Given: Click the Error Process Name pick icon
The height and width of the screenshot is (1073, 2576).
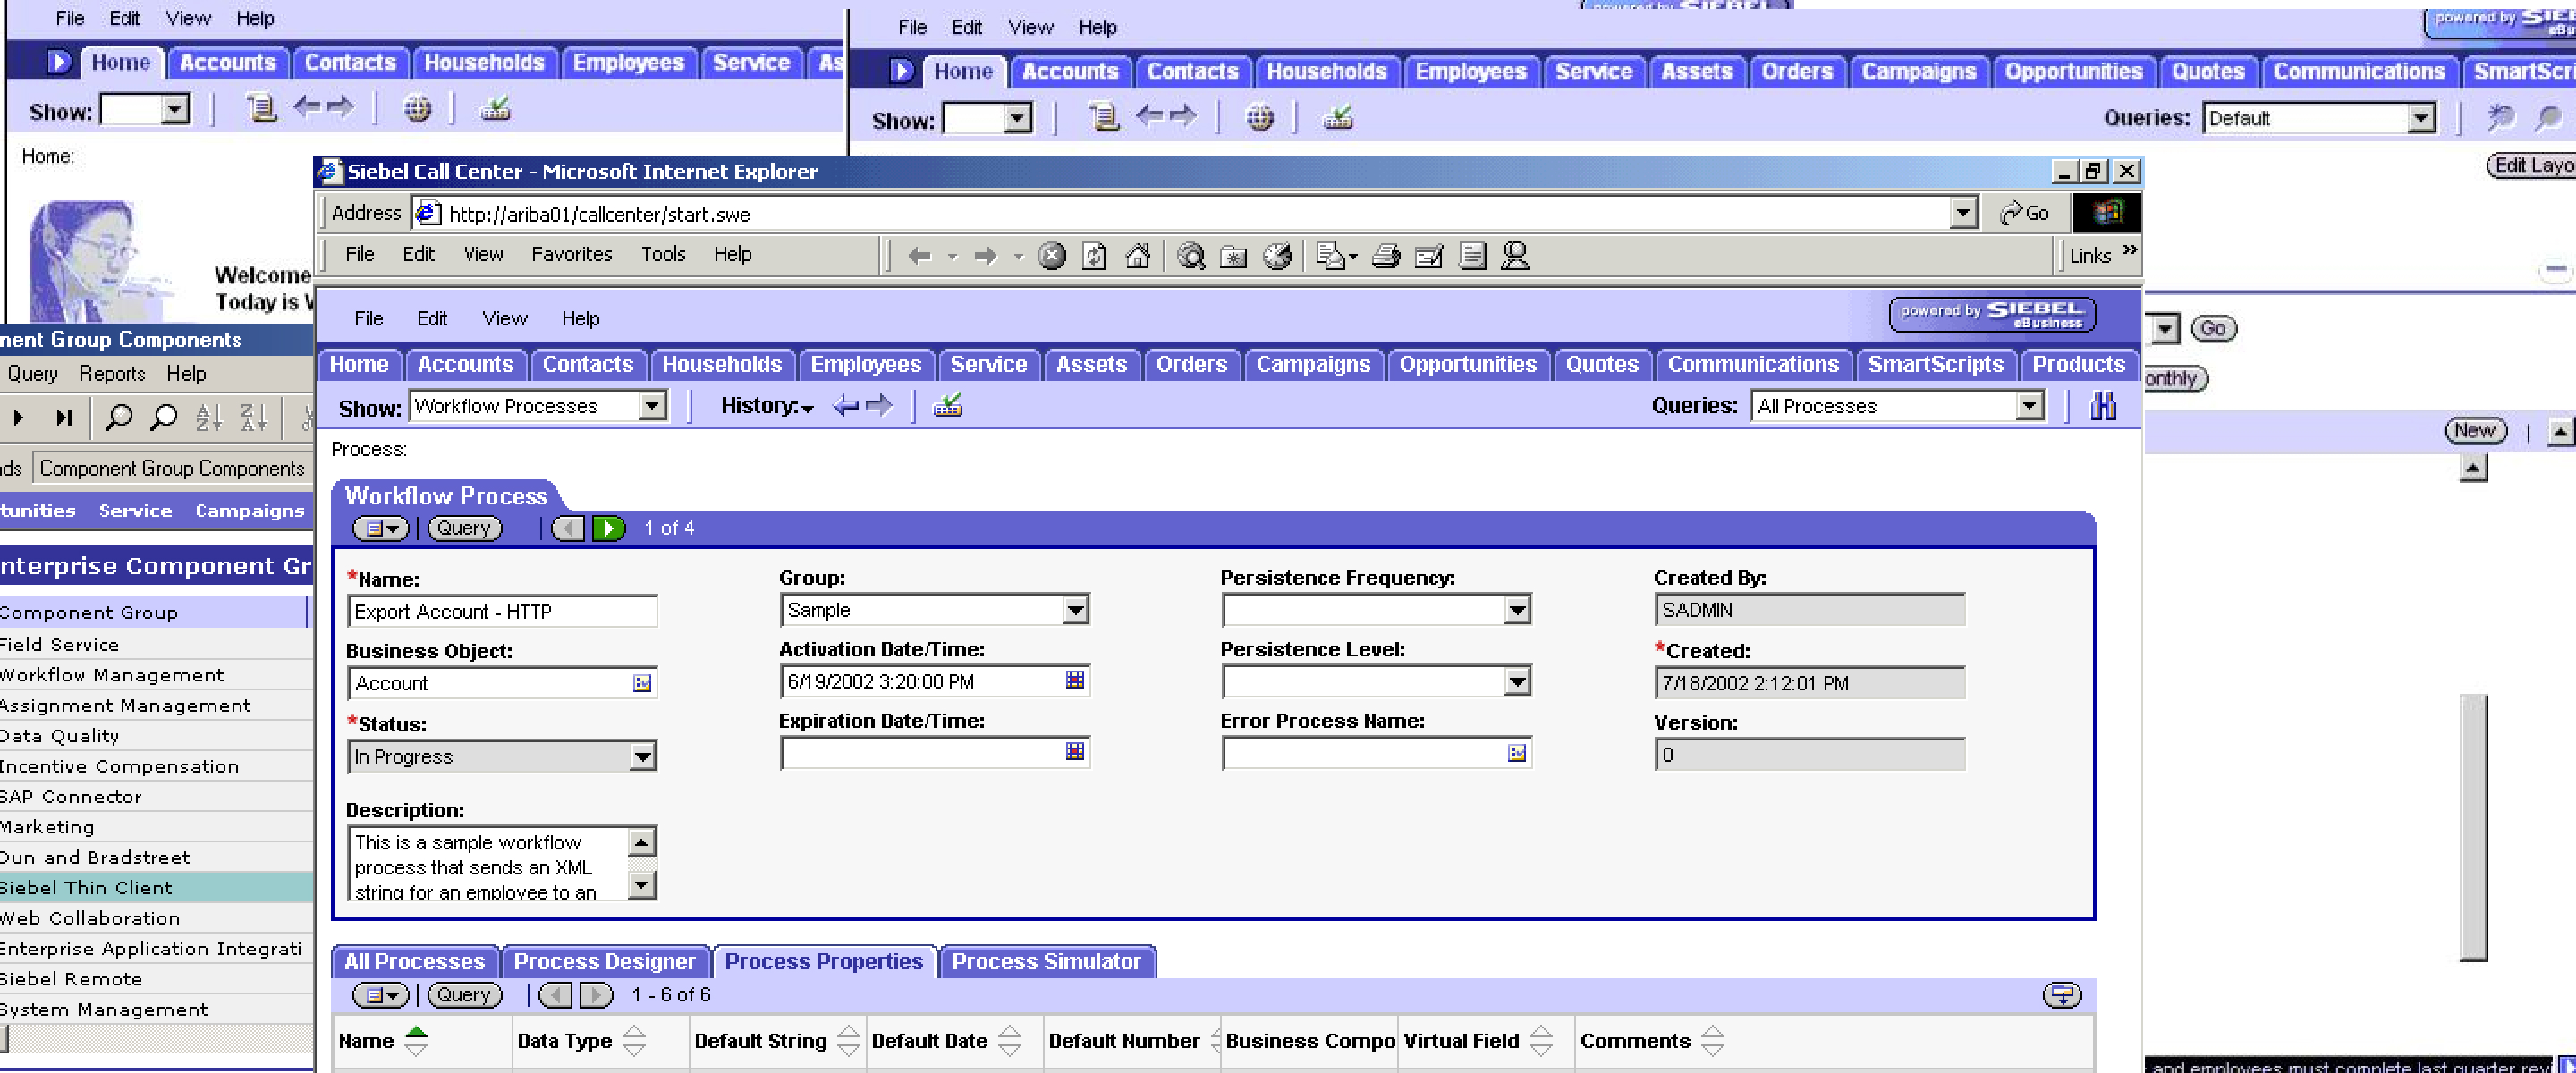Looking at the screenshot, I should coord(1516,753).
